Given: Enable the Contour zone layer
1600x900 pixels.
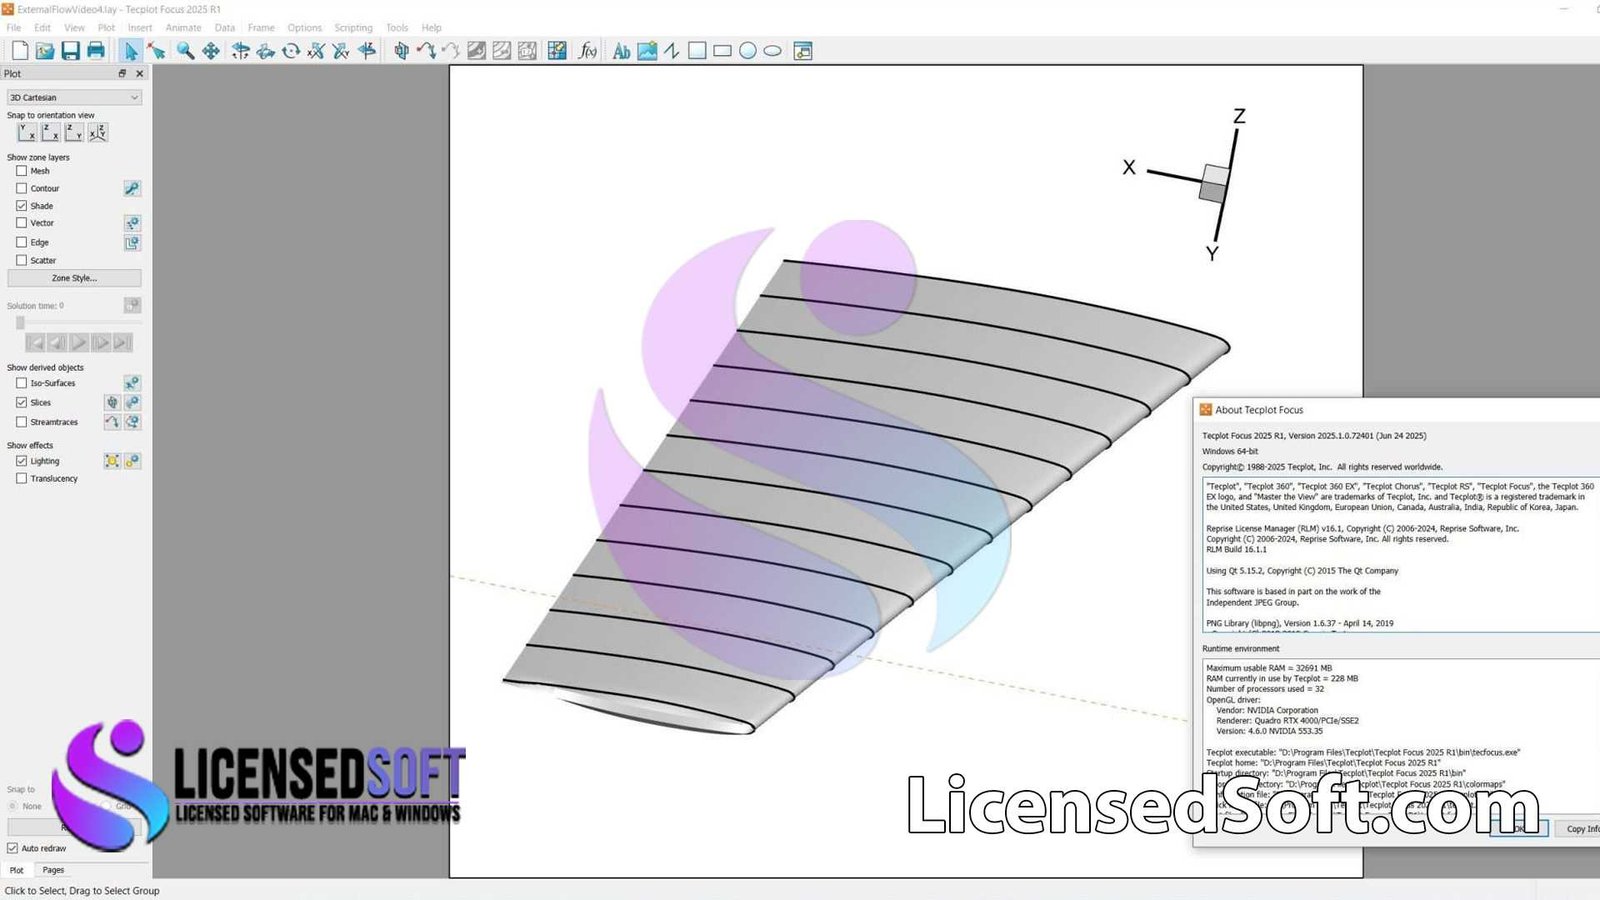Looking at the screenshot, I should coord(21,188).
